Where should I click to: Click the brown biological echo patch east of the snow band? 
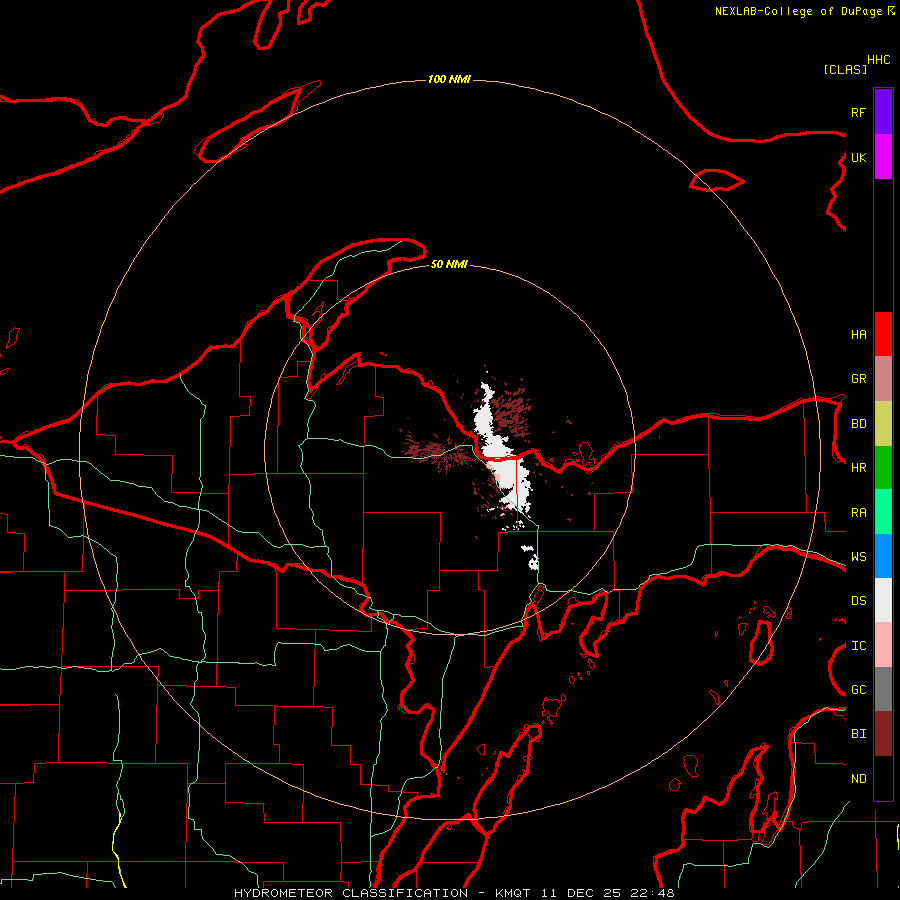tap(510, 410)
